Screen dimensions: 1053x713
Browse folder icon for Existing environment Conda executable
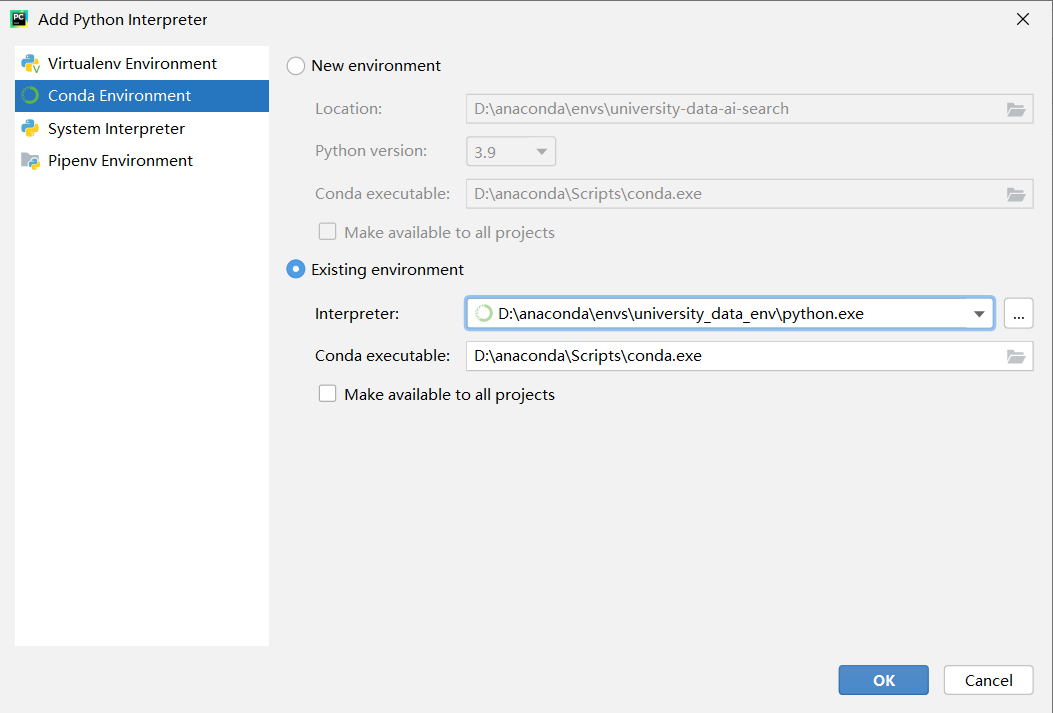tap(1015, 356)
